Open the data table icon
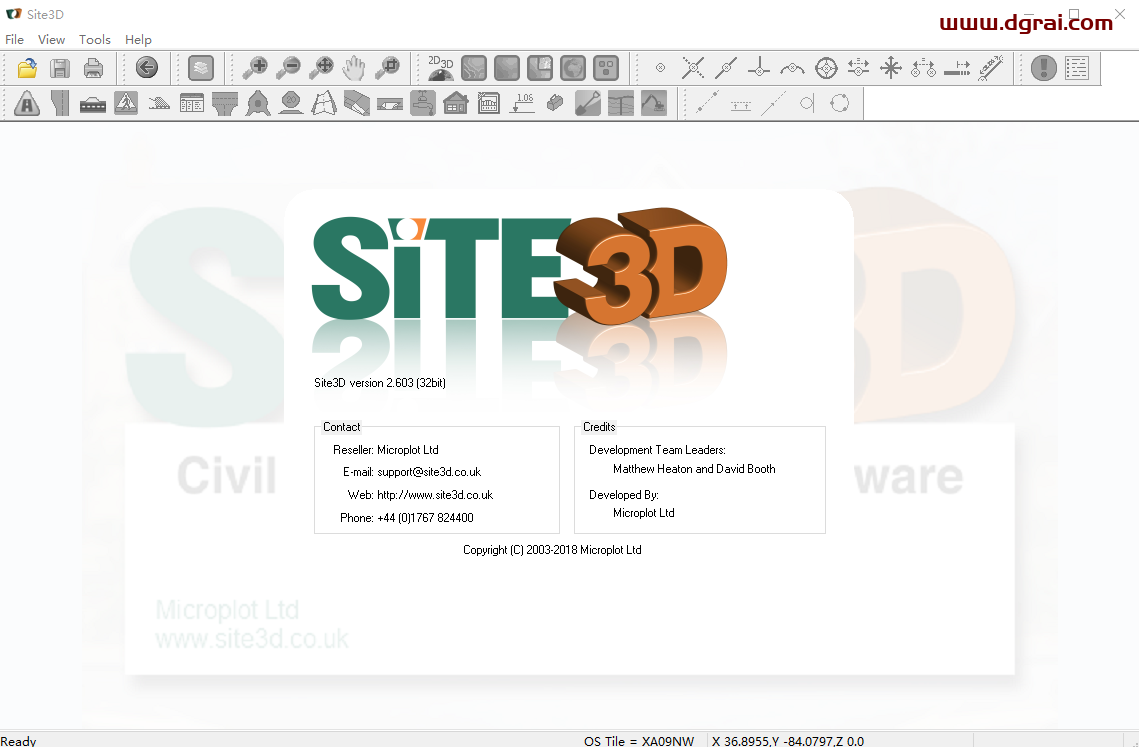The width and height of the screenshot is (1139, 747). [x=192, y=103]
